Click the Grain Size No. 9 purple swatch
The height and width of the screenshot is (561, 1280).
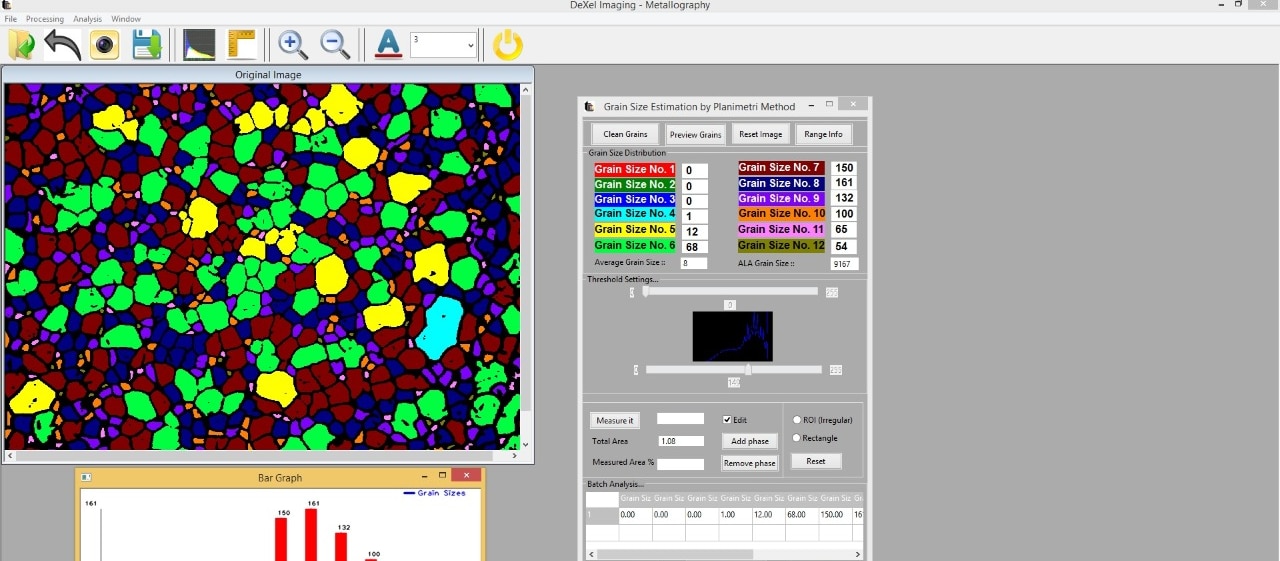(782, 198)
